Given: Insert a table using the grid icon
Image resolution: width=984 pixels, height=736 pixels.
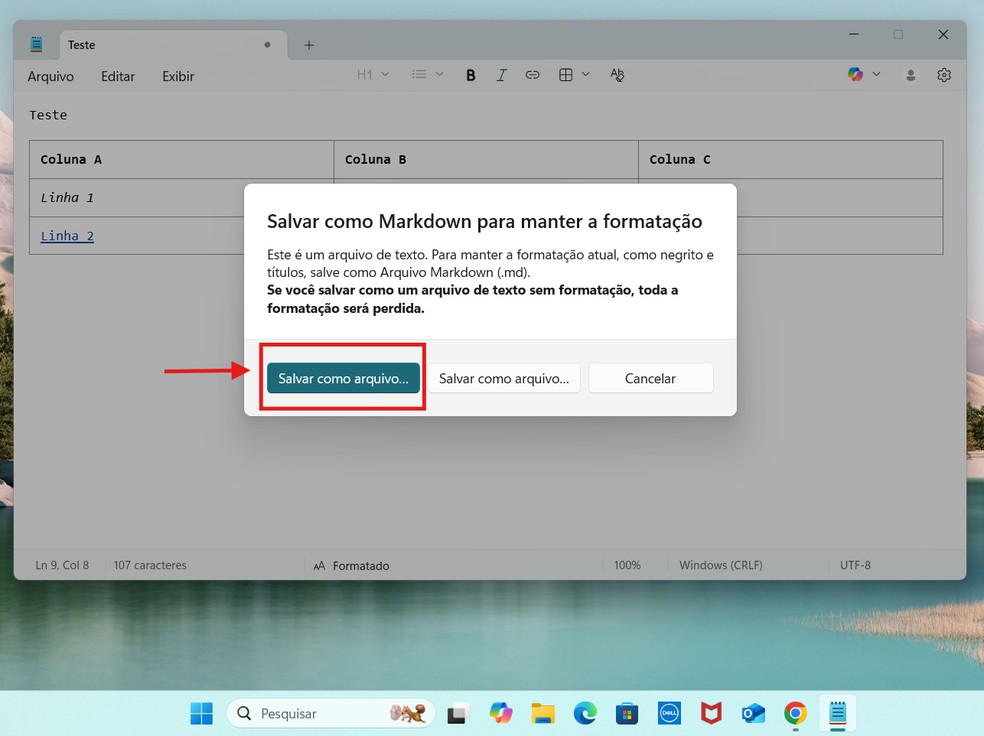Looking at the screenshot, I should click(x=565, y=75).
